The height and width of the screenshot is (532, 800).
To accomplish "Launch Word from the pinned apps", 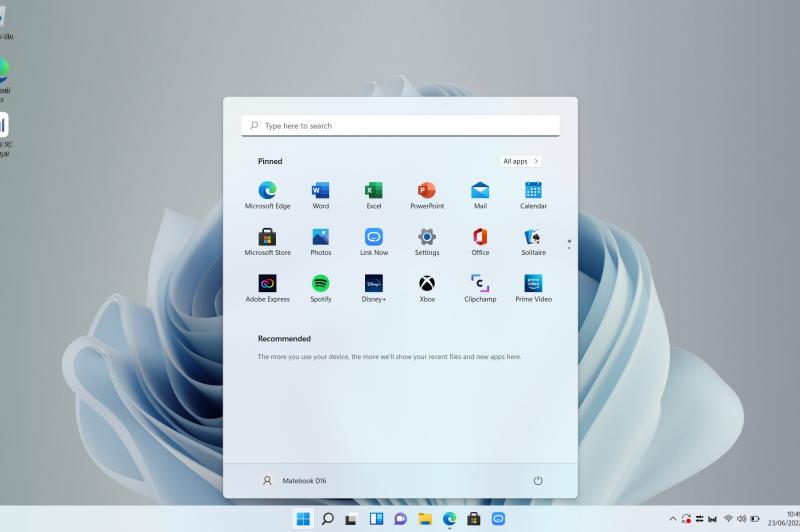I will 320,195.
